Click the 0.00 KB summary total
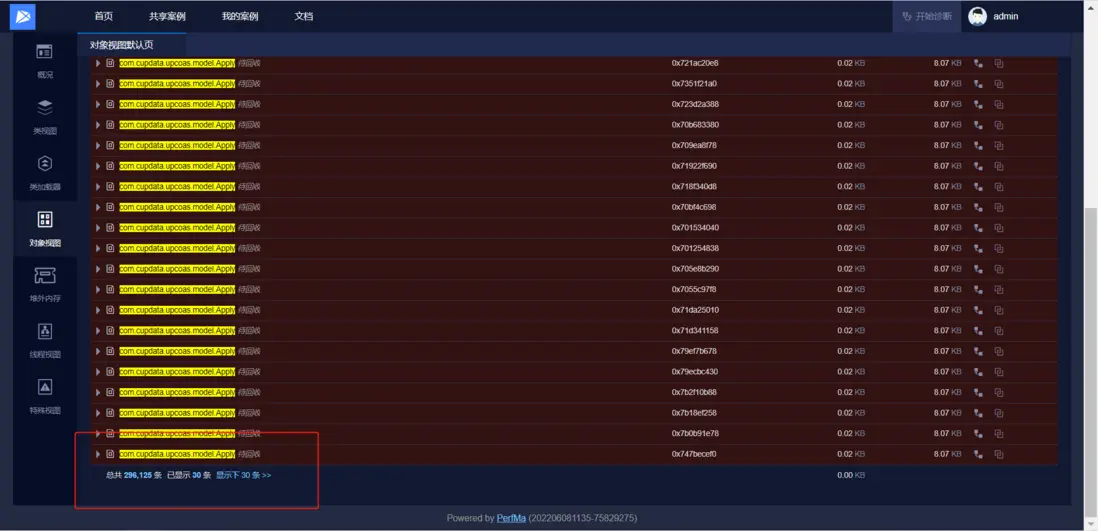 click(851, 475)
